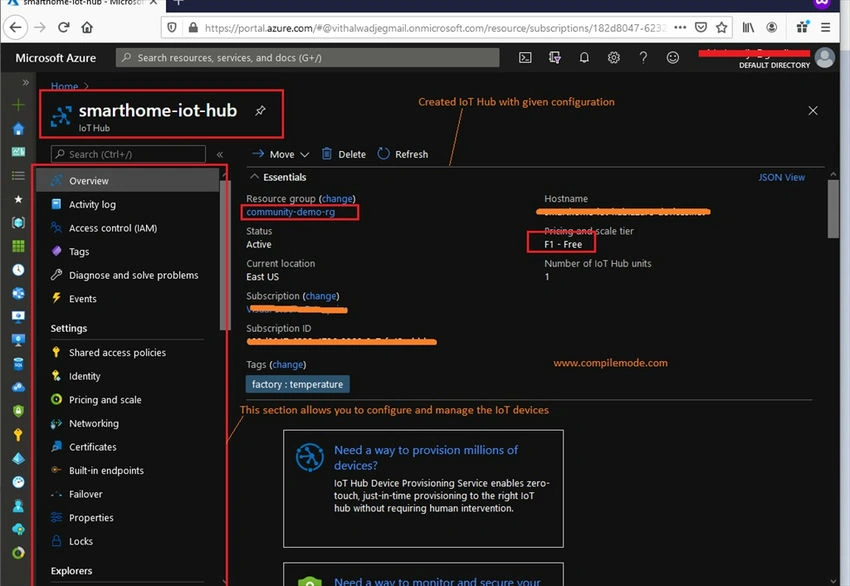Open All services list icon
The image size is (850, 586).
pyautogui.click(x=18, y=175)
